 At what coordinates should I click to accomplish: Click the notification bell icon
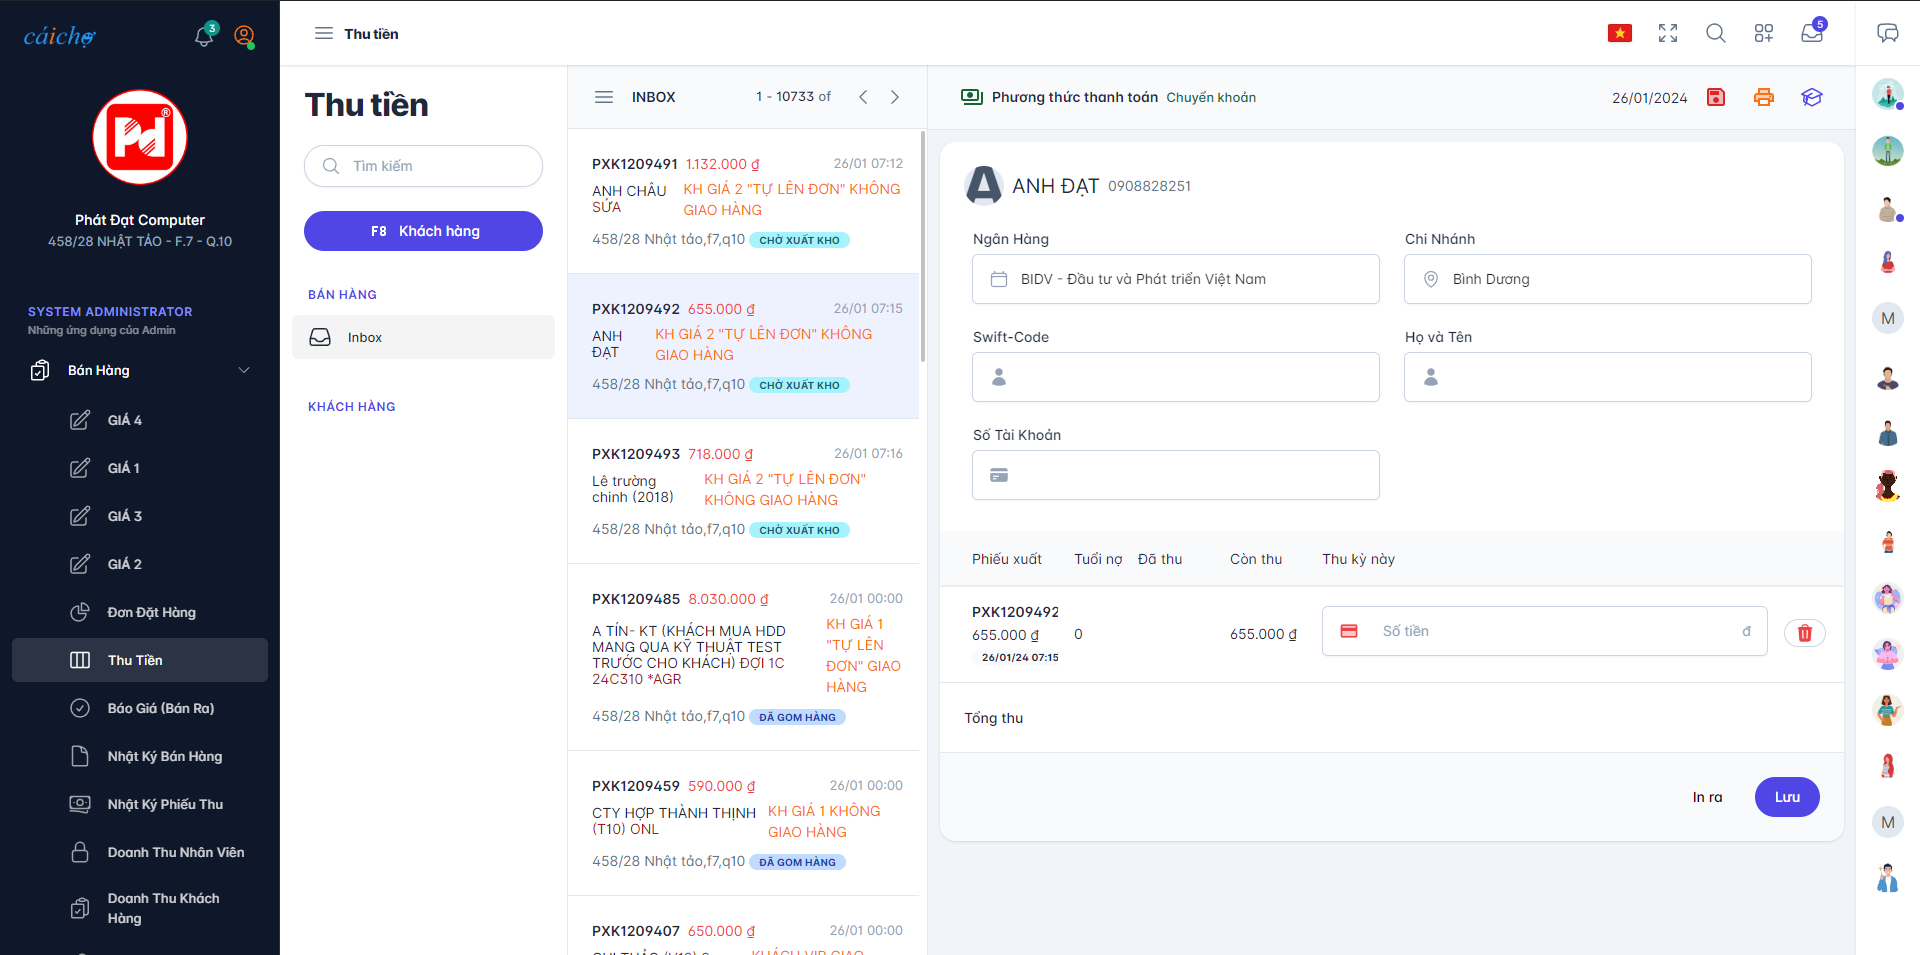[204, 36]
